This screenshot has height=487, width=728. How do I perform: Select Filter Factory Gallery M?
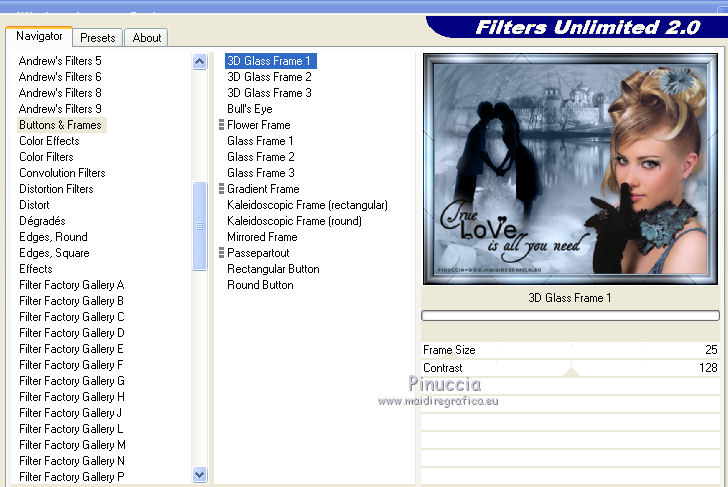[x=72, y=445]
